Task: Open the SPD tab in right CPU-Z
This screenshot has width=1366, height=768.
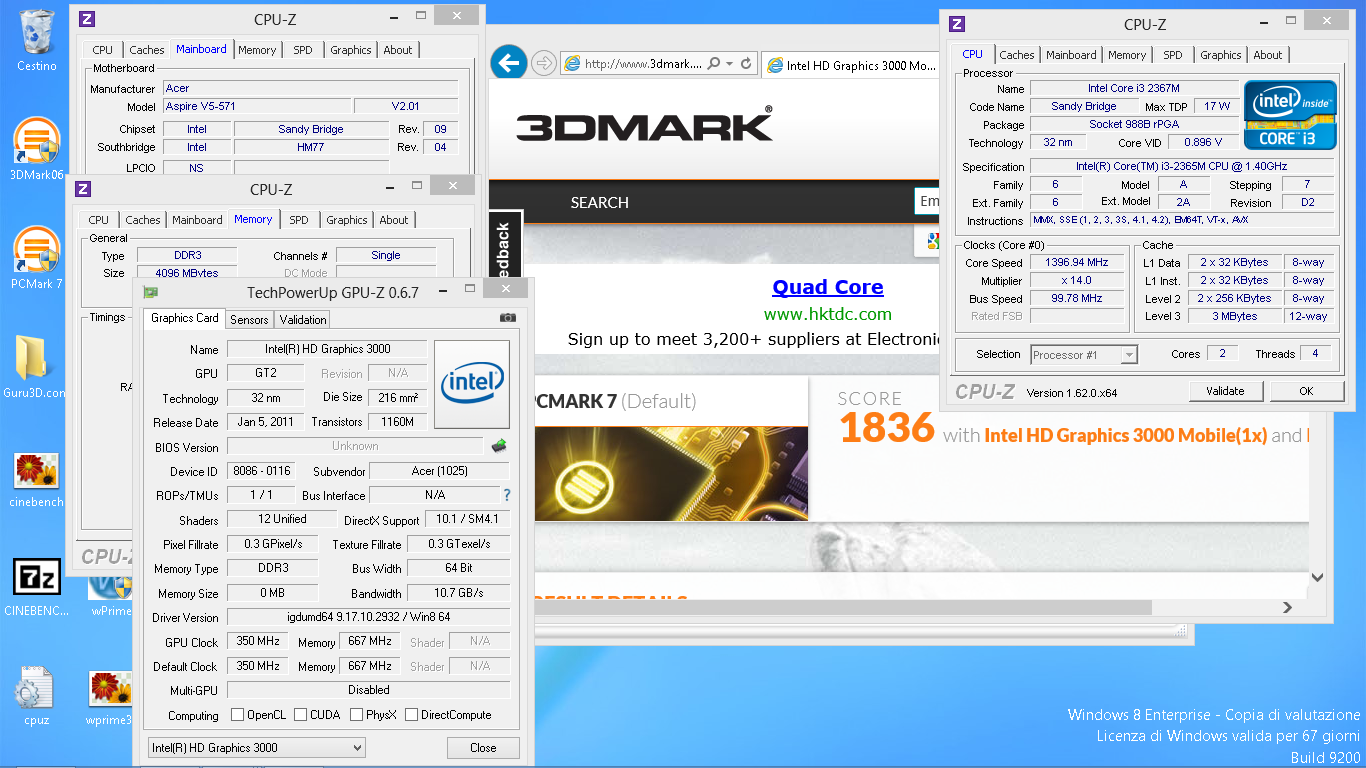Action: click(x=1173, y=55)
